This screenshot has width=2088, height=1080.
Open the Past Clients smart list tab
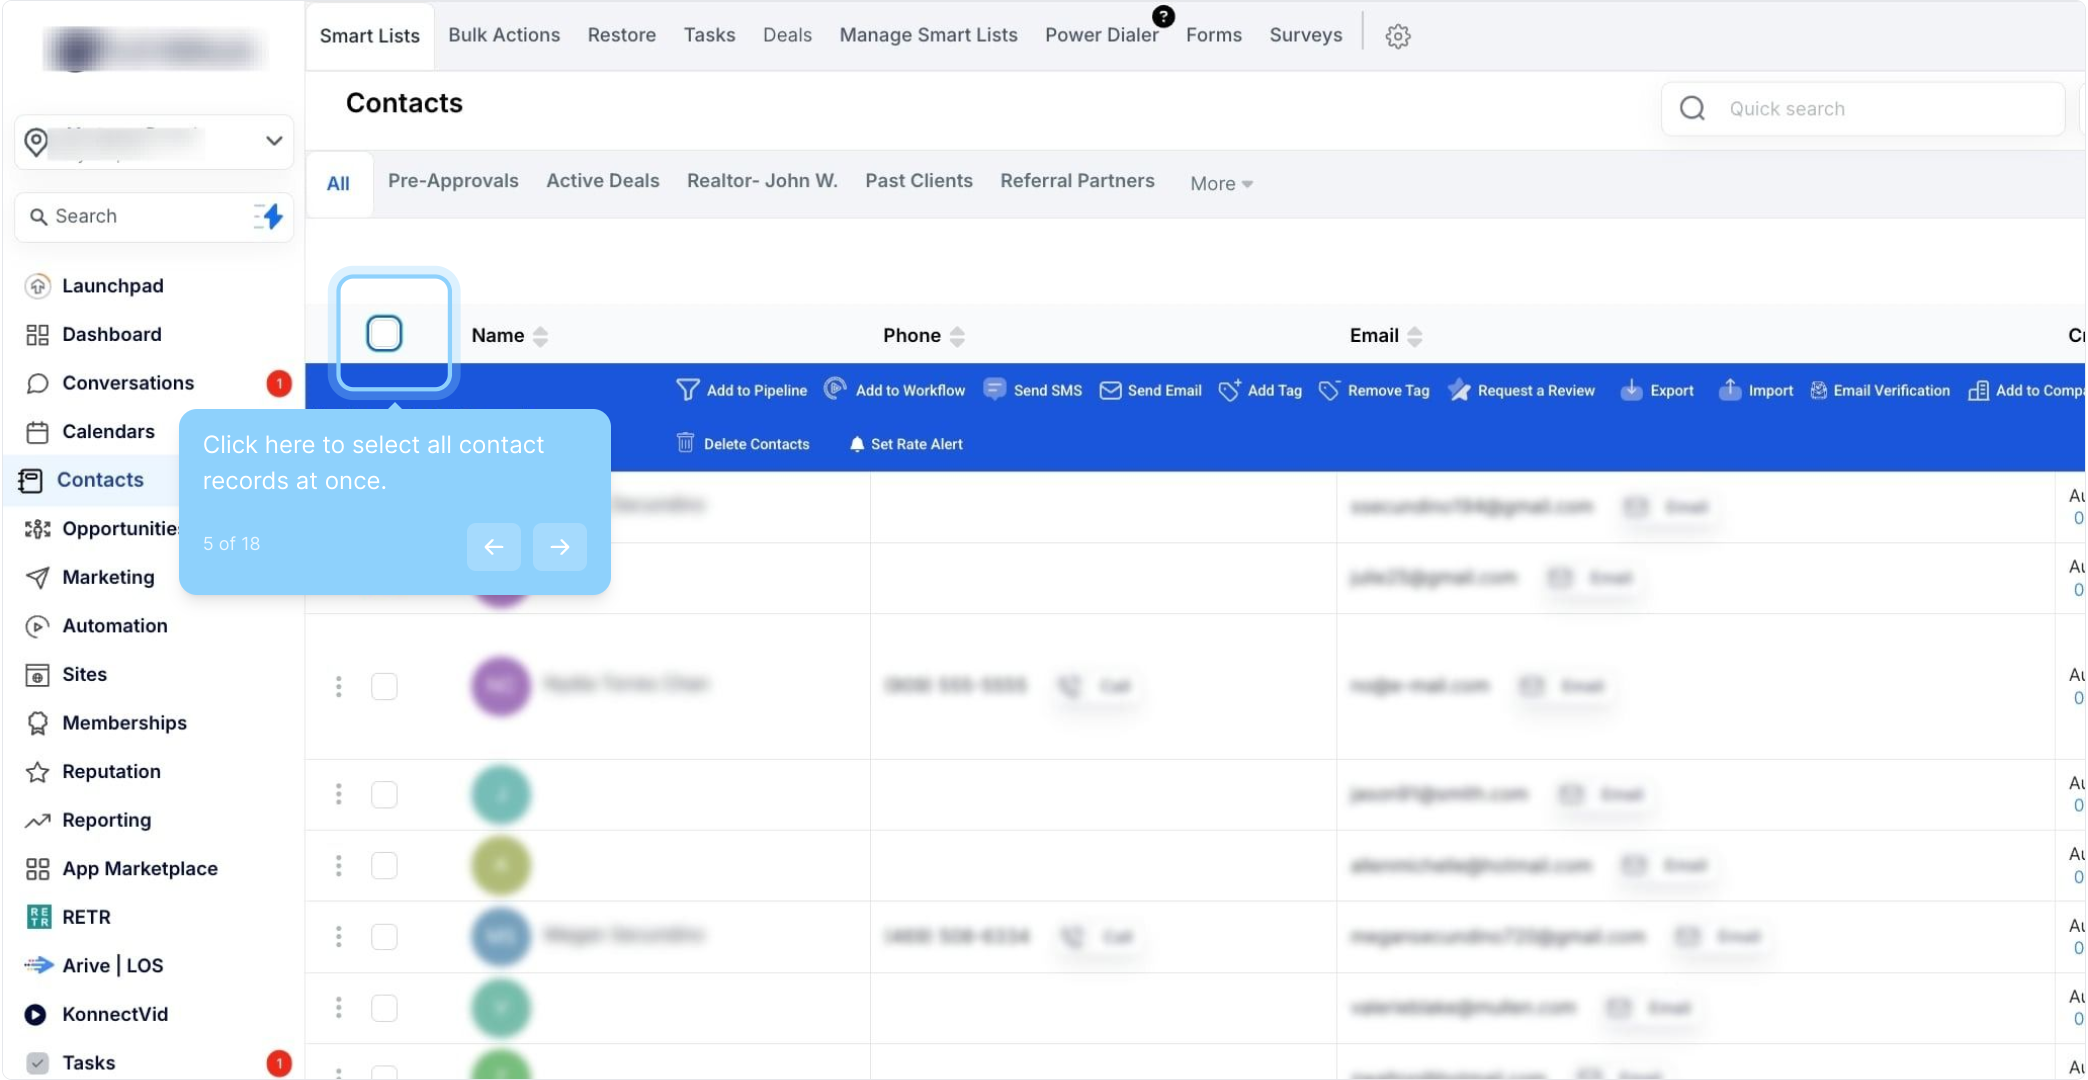[918, 181]
